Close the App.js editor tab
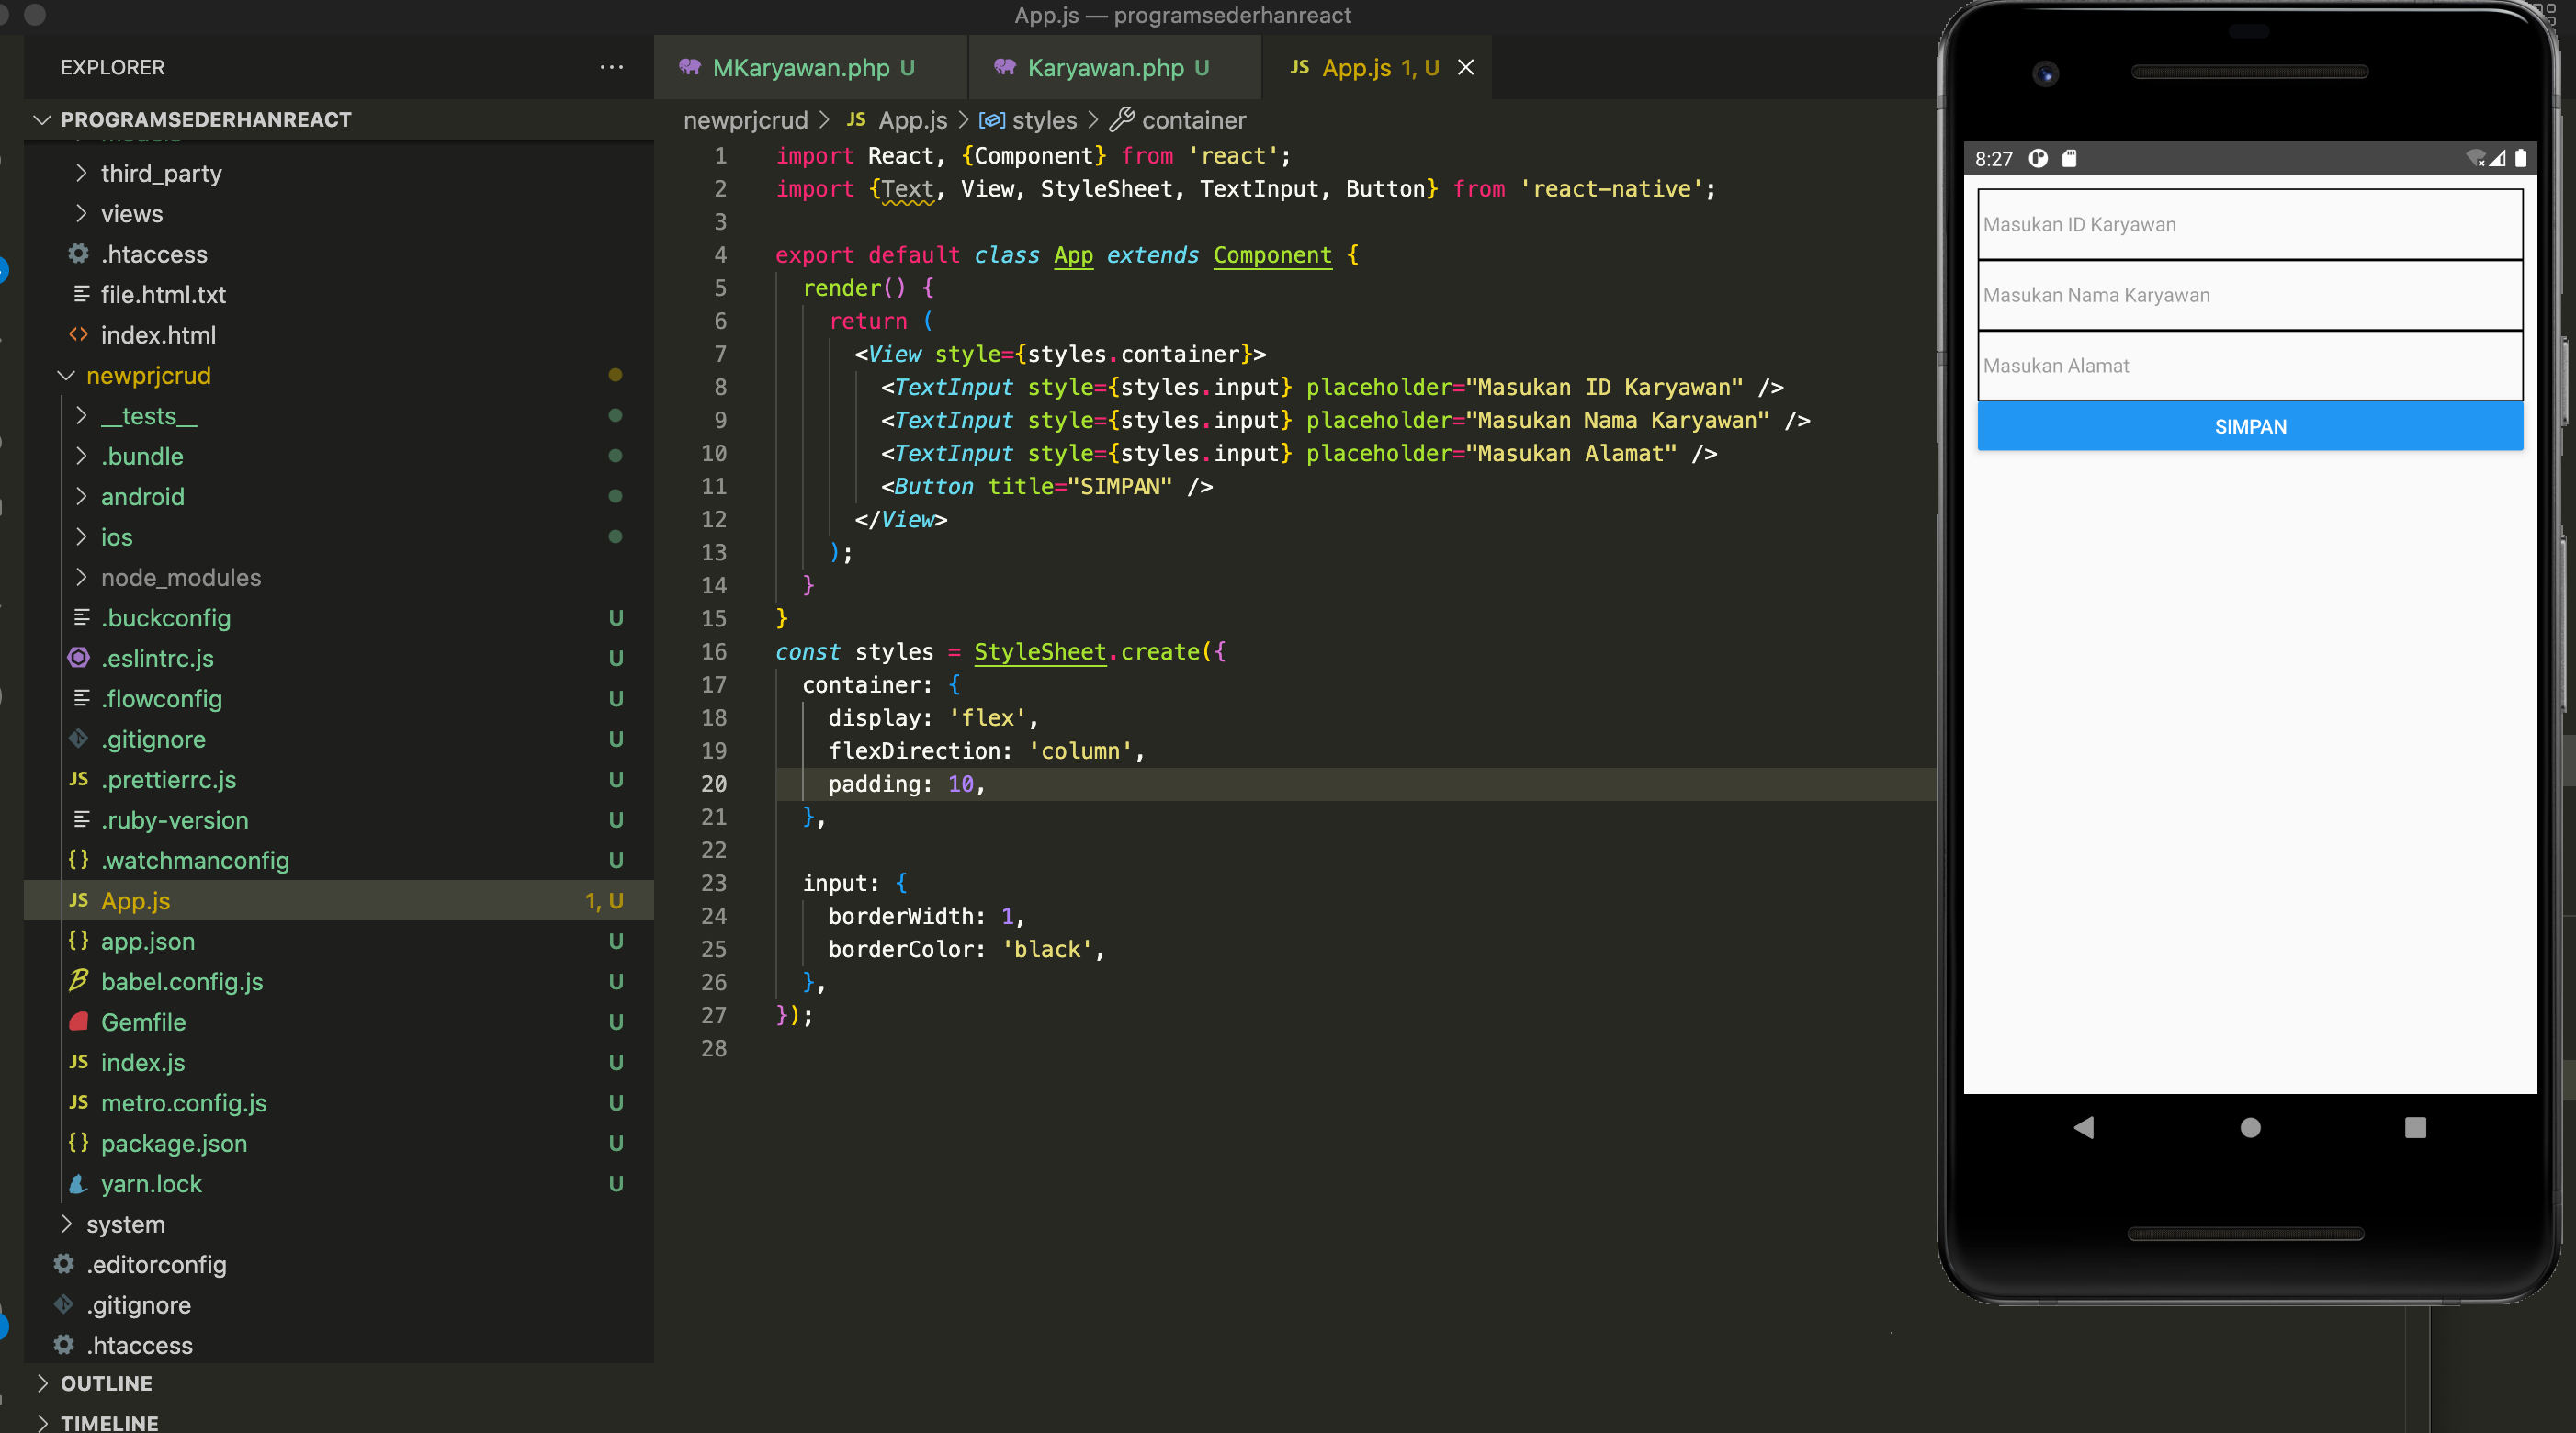The width and height of the screenshot is (2576, 1433). tap(1465, 67)
